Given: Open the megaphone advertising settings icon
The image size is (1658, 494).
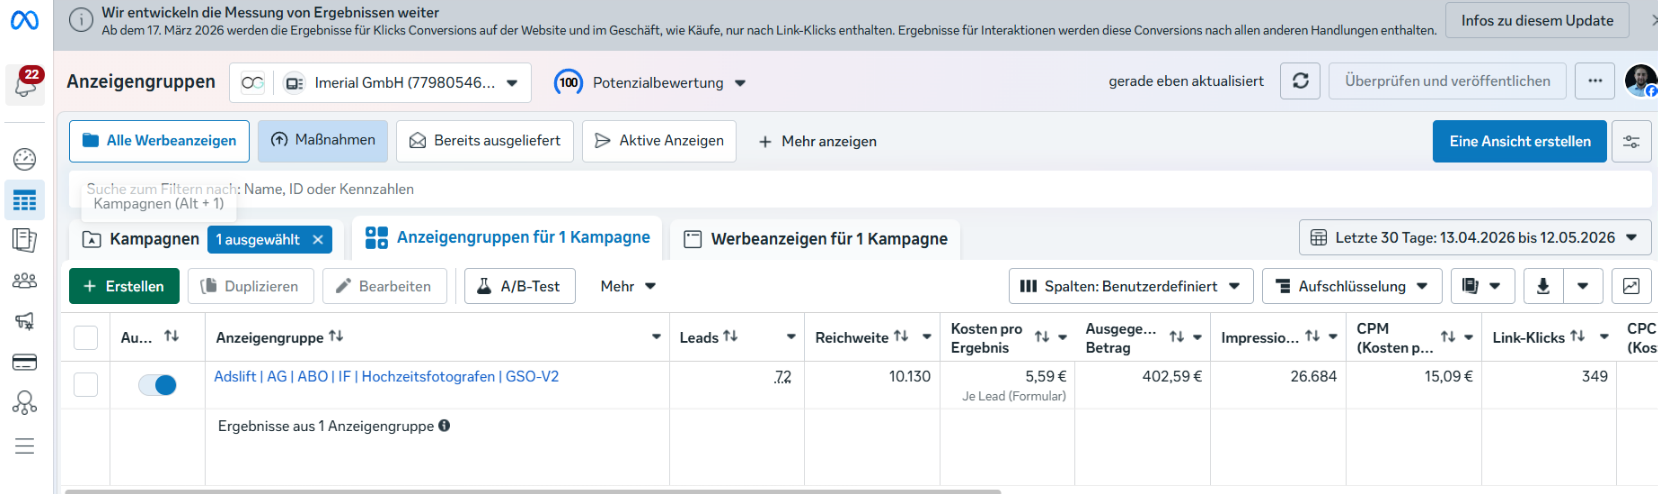Looking at the screenshot, I should tap(25, 321).
